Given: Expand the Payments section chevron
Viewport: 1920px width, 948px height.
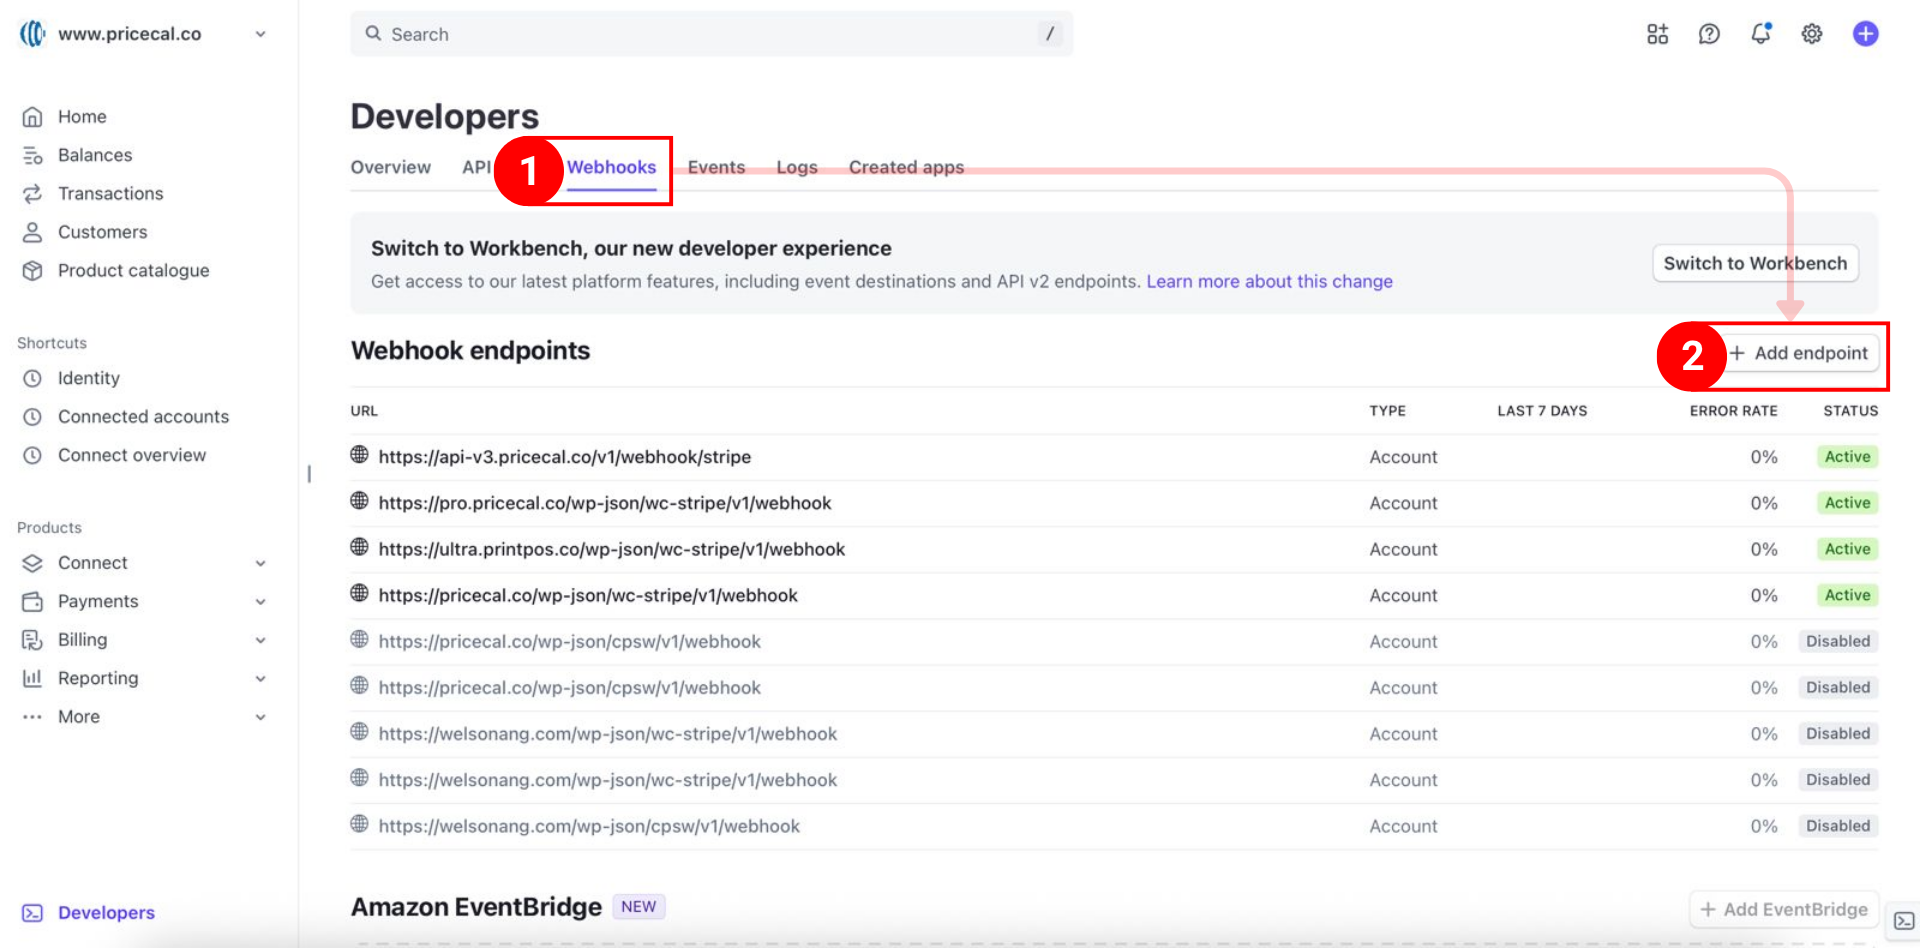Looking at the screenshot, I should [260, 602].
